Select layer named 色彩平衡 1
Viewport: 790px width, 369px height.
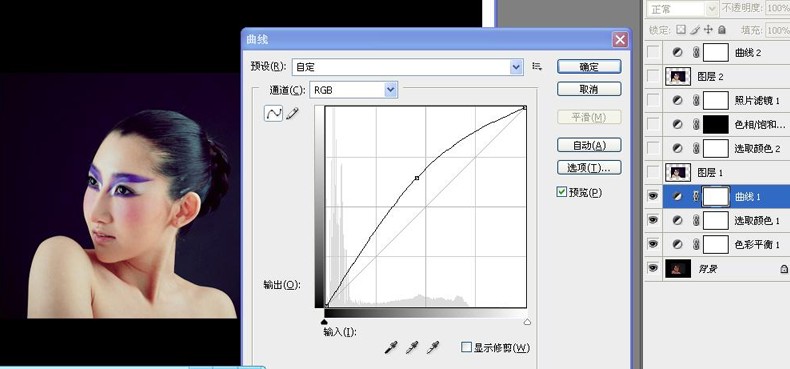pyautogui.click(x=757, y=245)
